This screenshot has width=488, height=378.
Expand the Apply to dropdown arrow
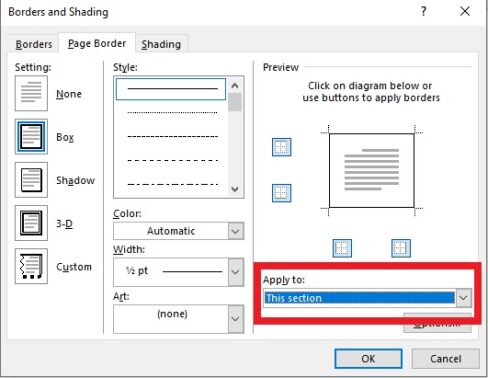pyautogui.click(x=464, y=298)
